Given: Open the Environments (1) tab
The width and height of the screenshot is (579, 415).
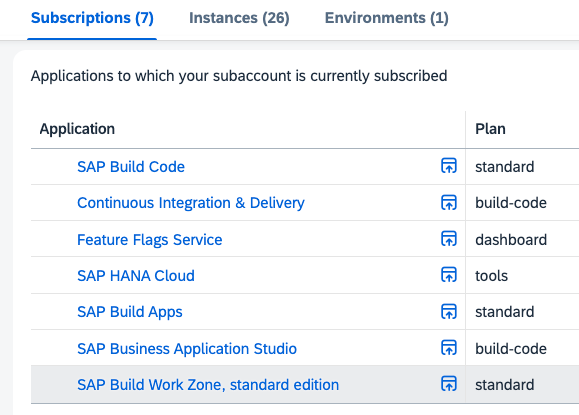Looking at the screenshot, I should (387, 18).
